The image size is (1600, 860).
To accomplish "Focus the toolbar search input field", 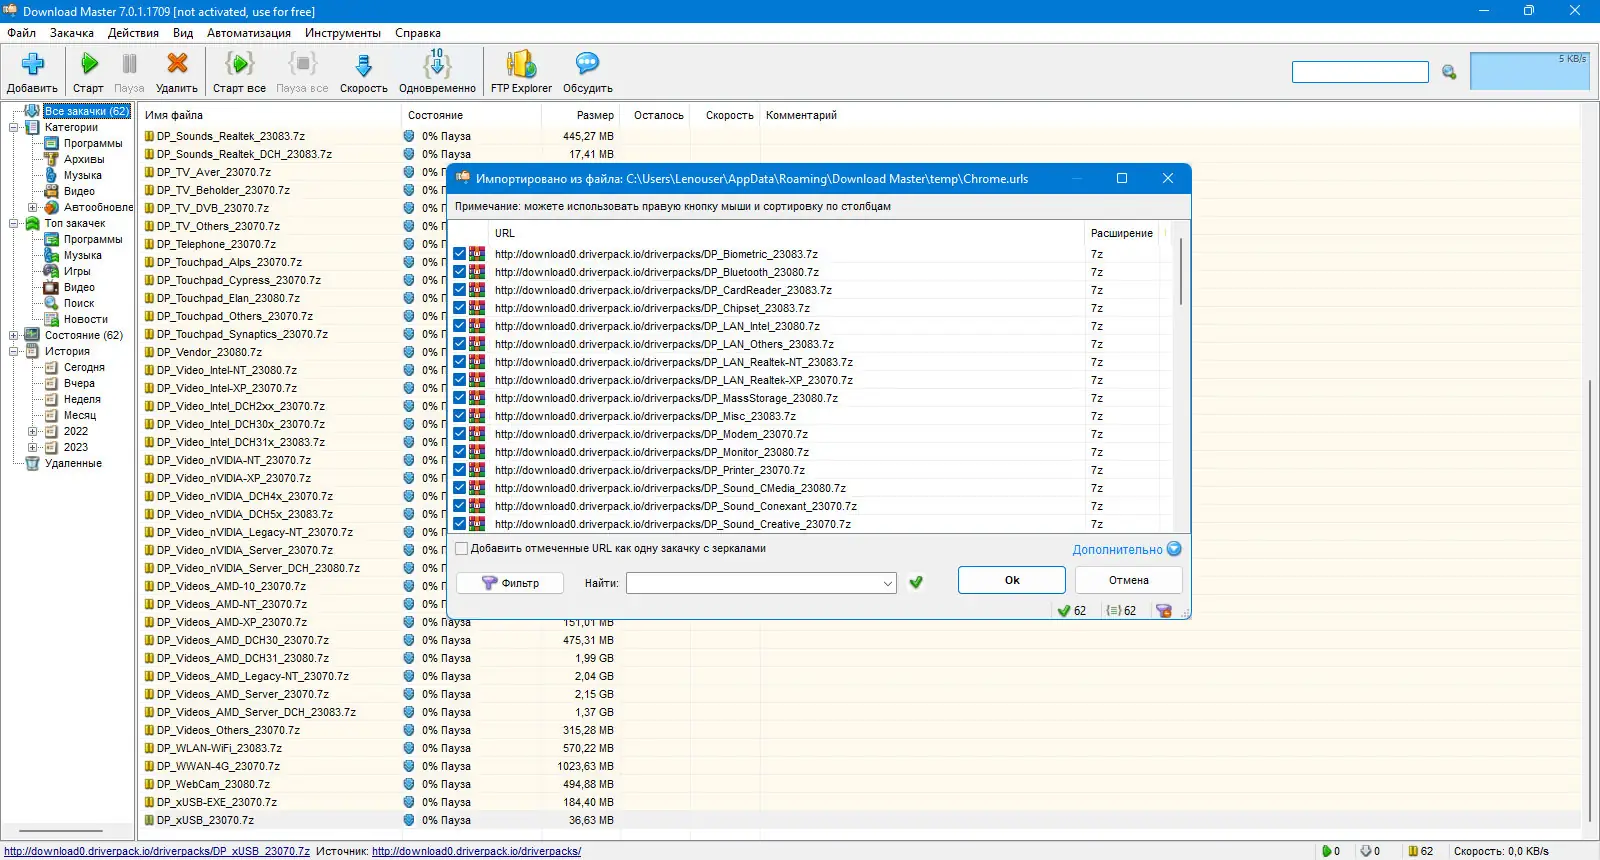I will coord(1360,72).
